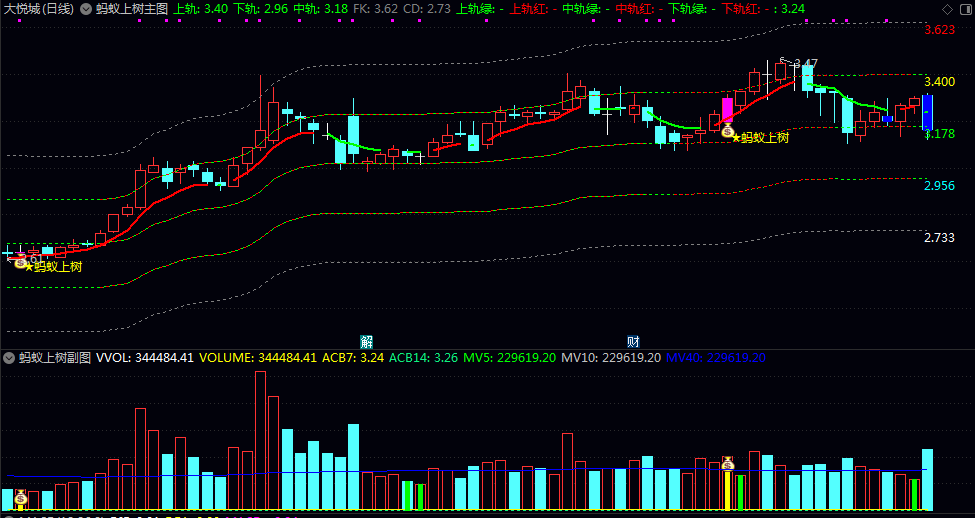This screenshot has height=518, width=975.
Task: Click the MV40: 229619.20 readout
Action: (716, 358)
